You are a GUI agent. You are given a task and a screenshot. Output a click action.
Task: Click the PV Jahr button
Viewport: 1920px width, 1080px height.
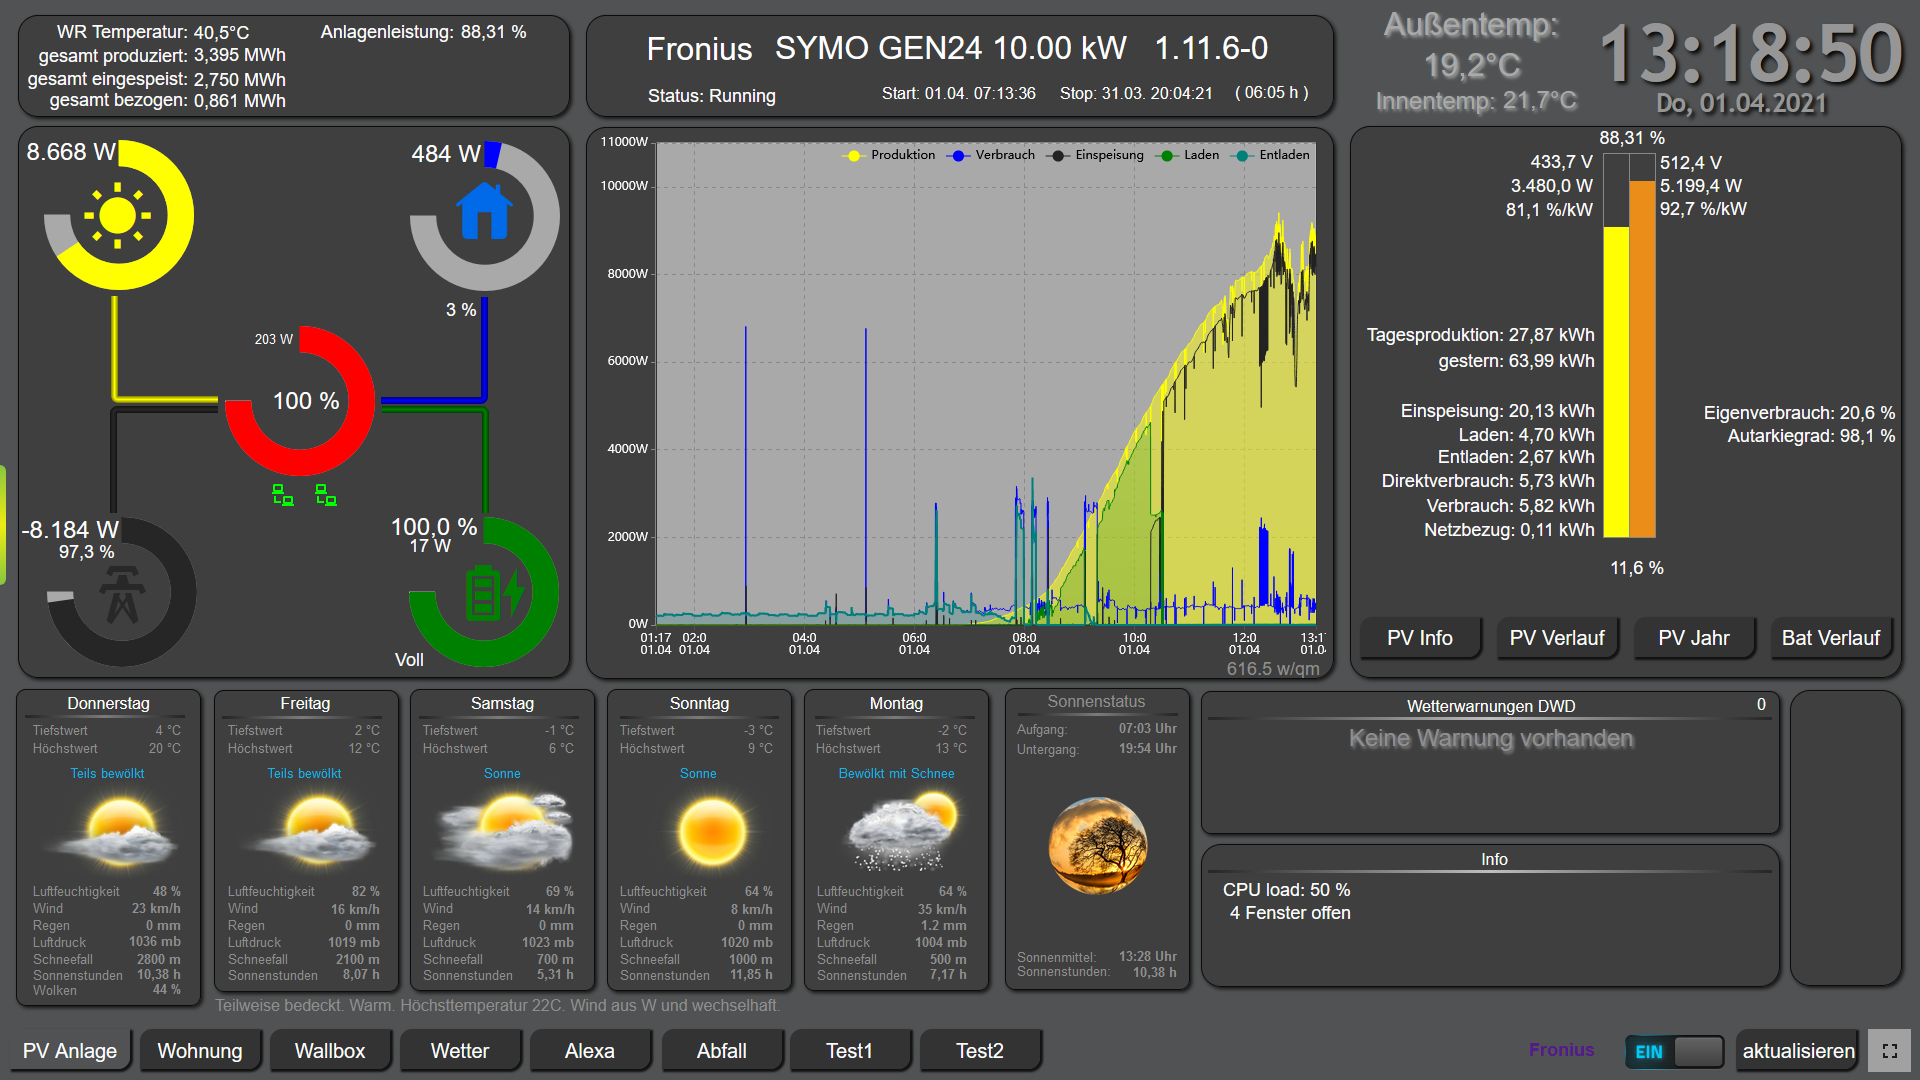tap(1694, 638)
